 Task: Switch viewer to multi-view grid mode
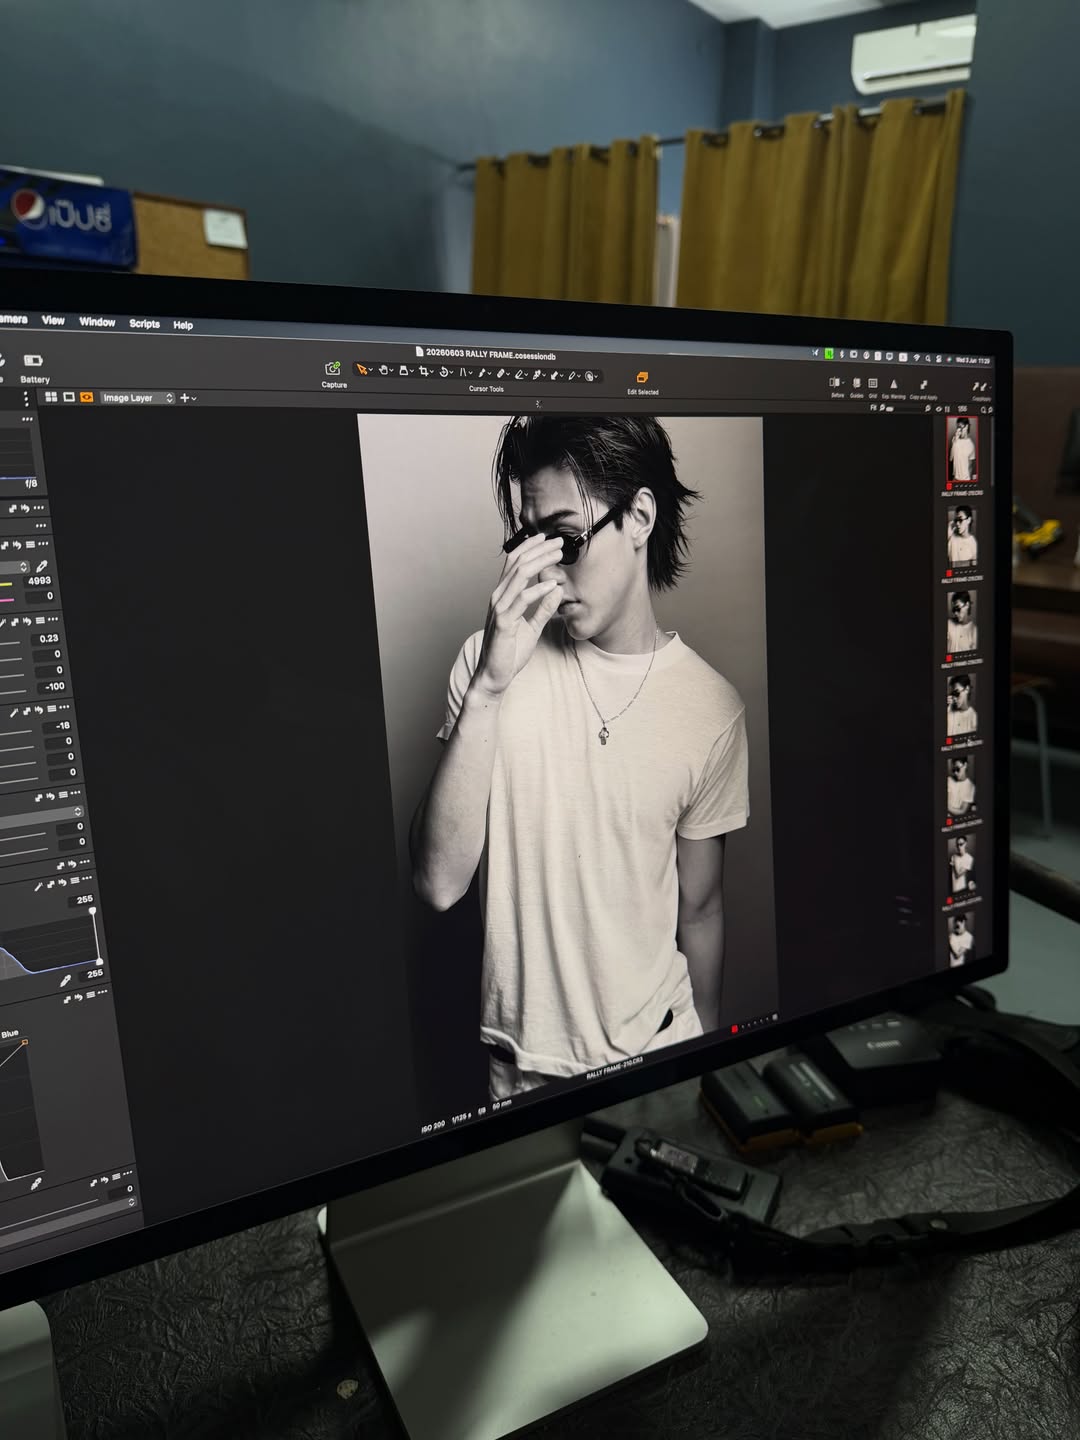(x=51, y=397)
